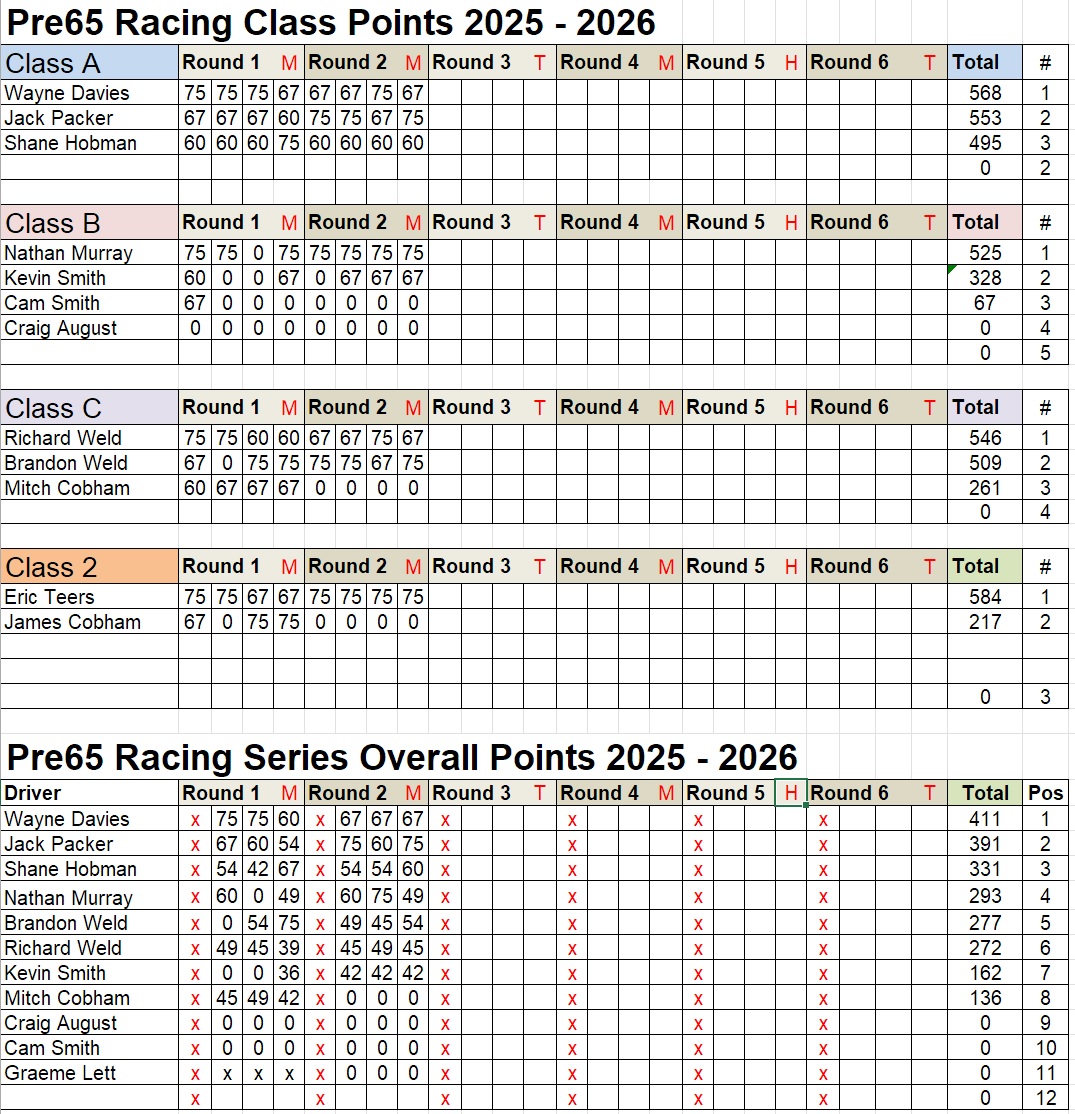Click the green Total header in overall table
1075x1114 pixels.
(985, 793)
